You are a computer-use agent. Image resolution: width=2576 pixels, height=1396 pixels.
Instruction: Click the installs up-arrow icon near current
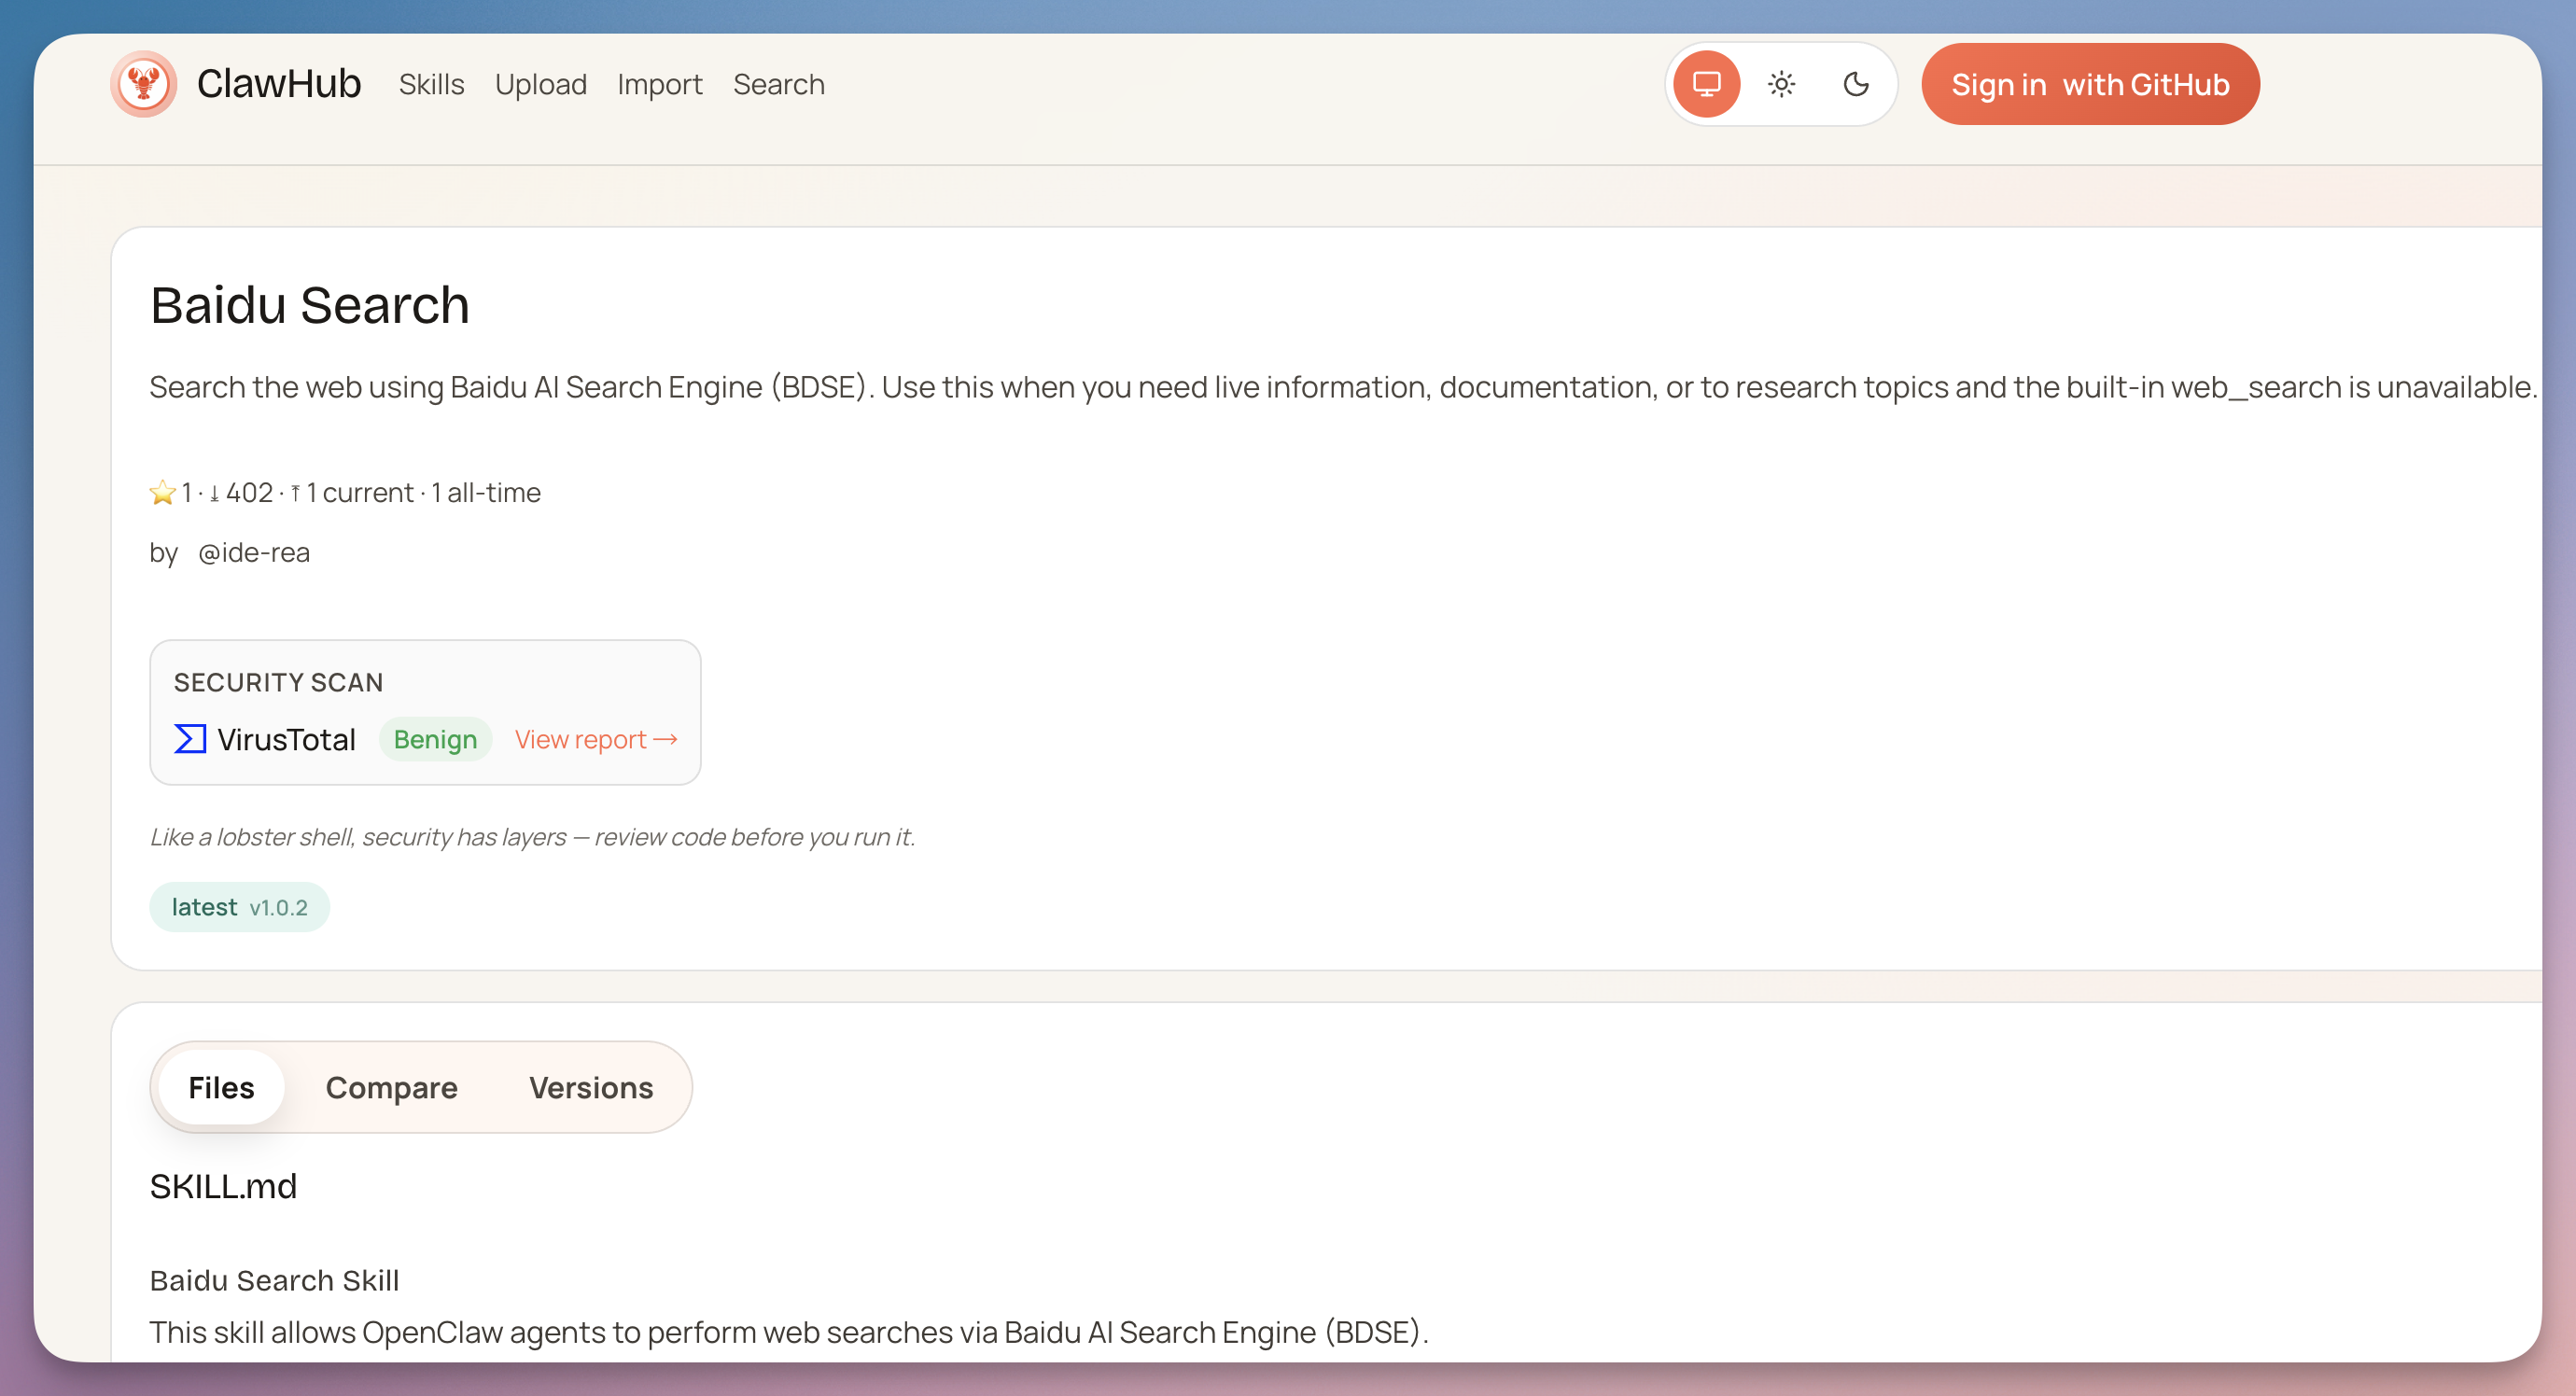(295, 494)
